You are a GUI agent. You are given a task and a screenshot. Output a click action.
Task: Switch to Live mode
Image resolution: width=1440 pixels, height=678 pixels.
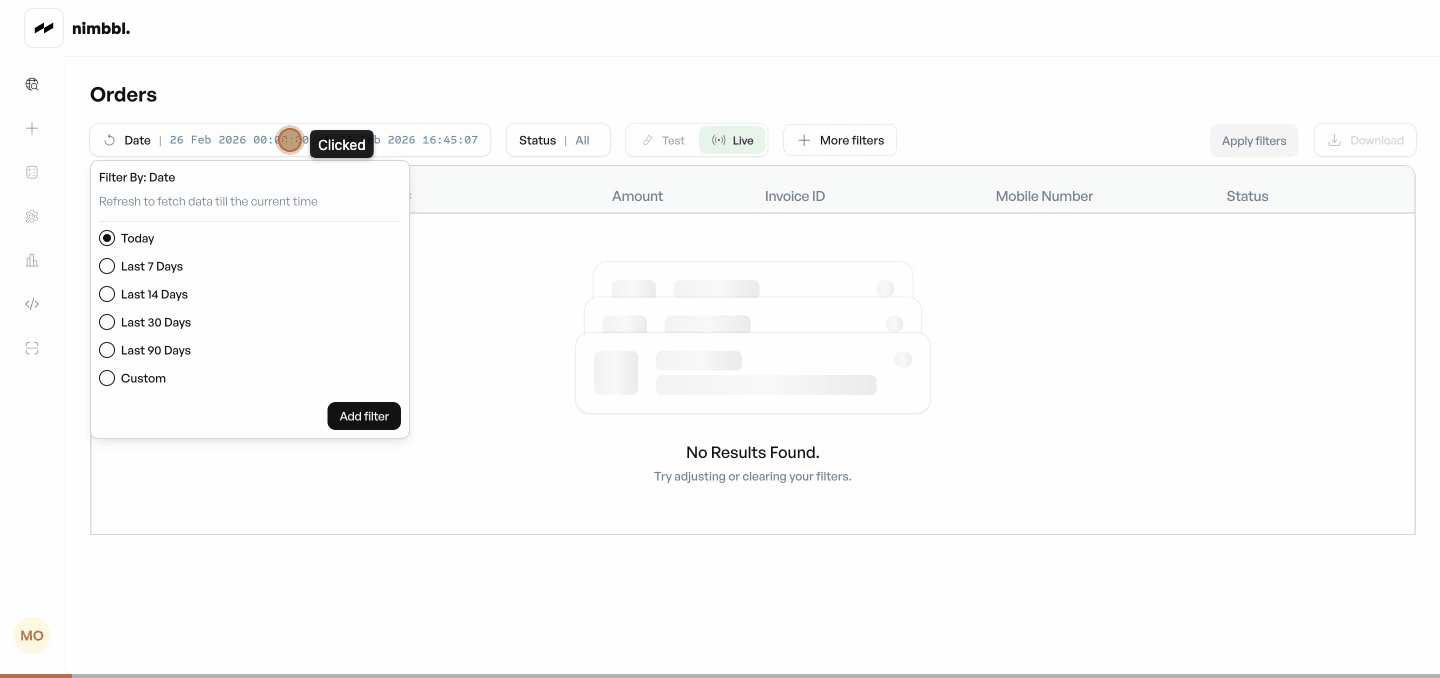(732, 140)
